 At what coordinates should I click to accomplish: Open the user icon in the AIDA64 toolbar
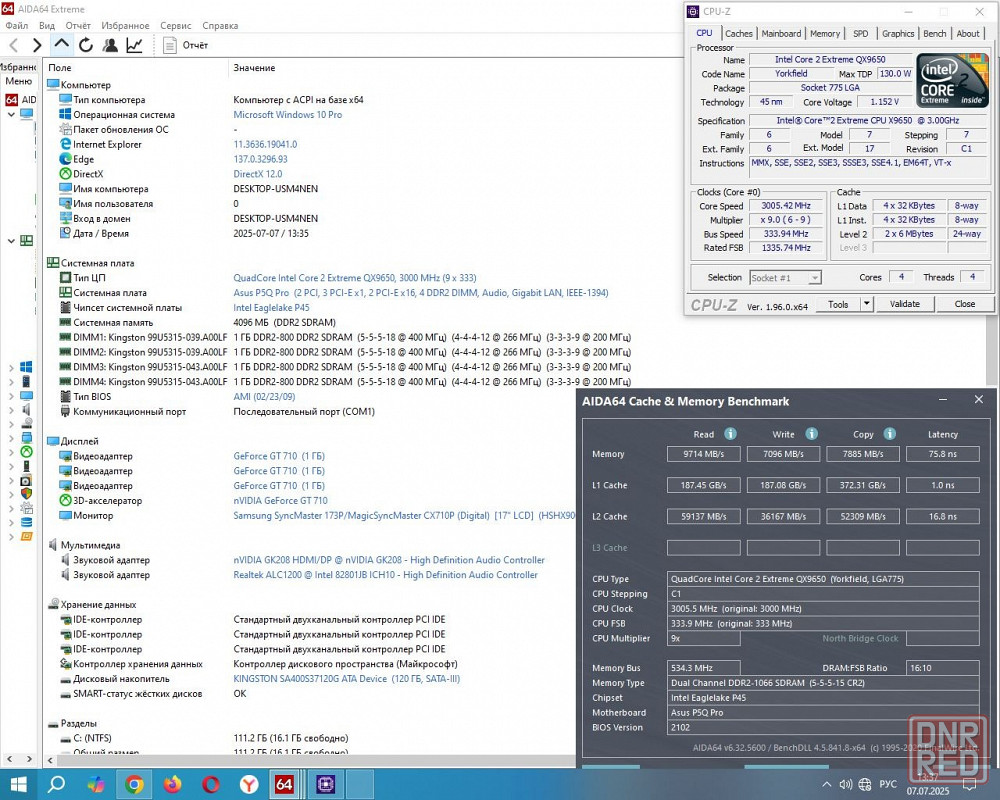click(110, 45)
